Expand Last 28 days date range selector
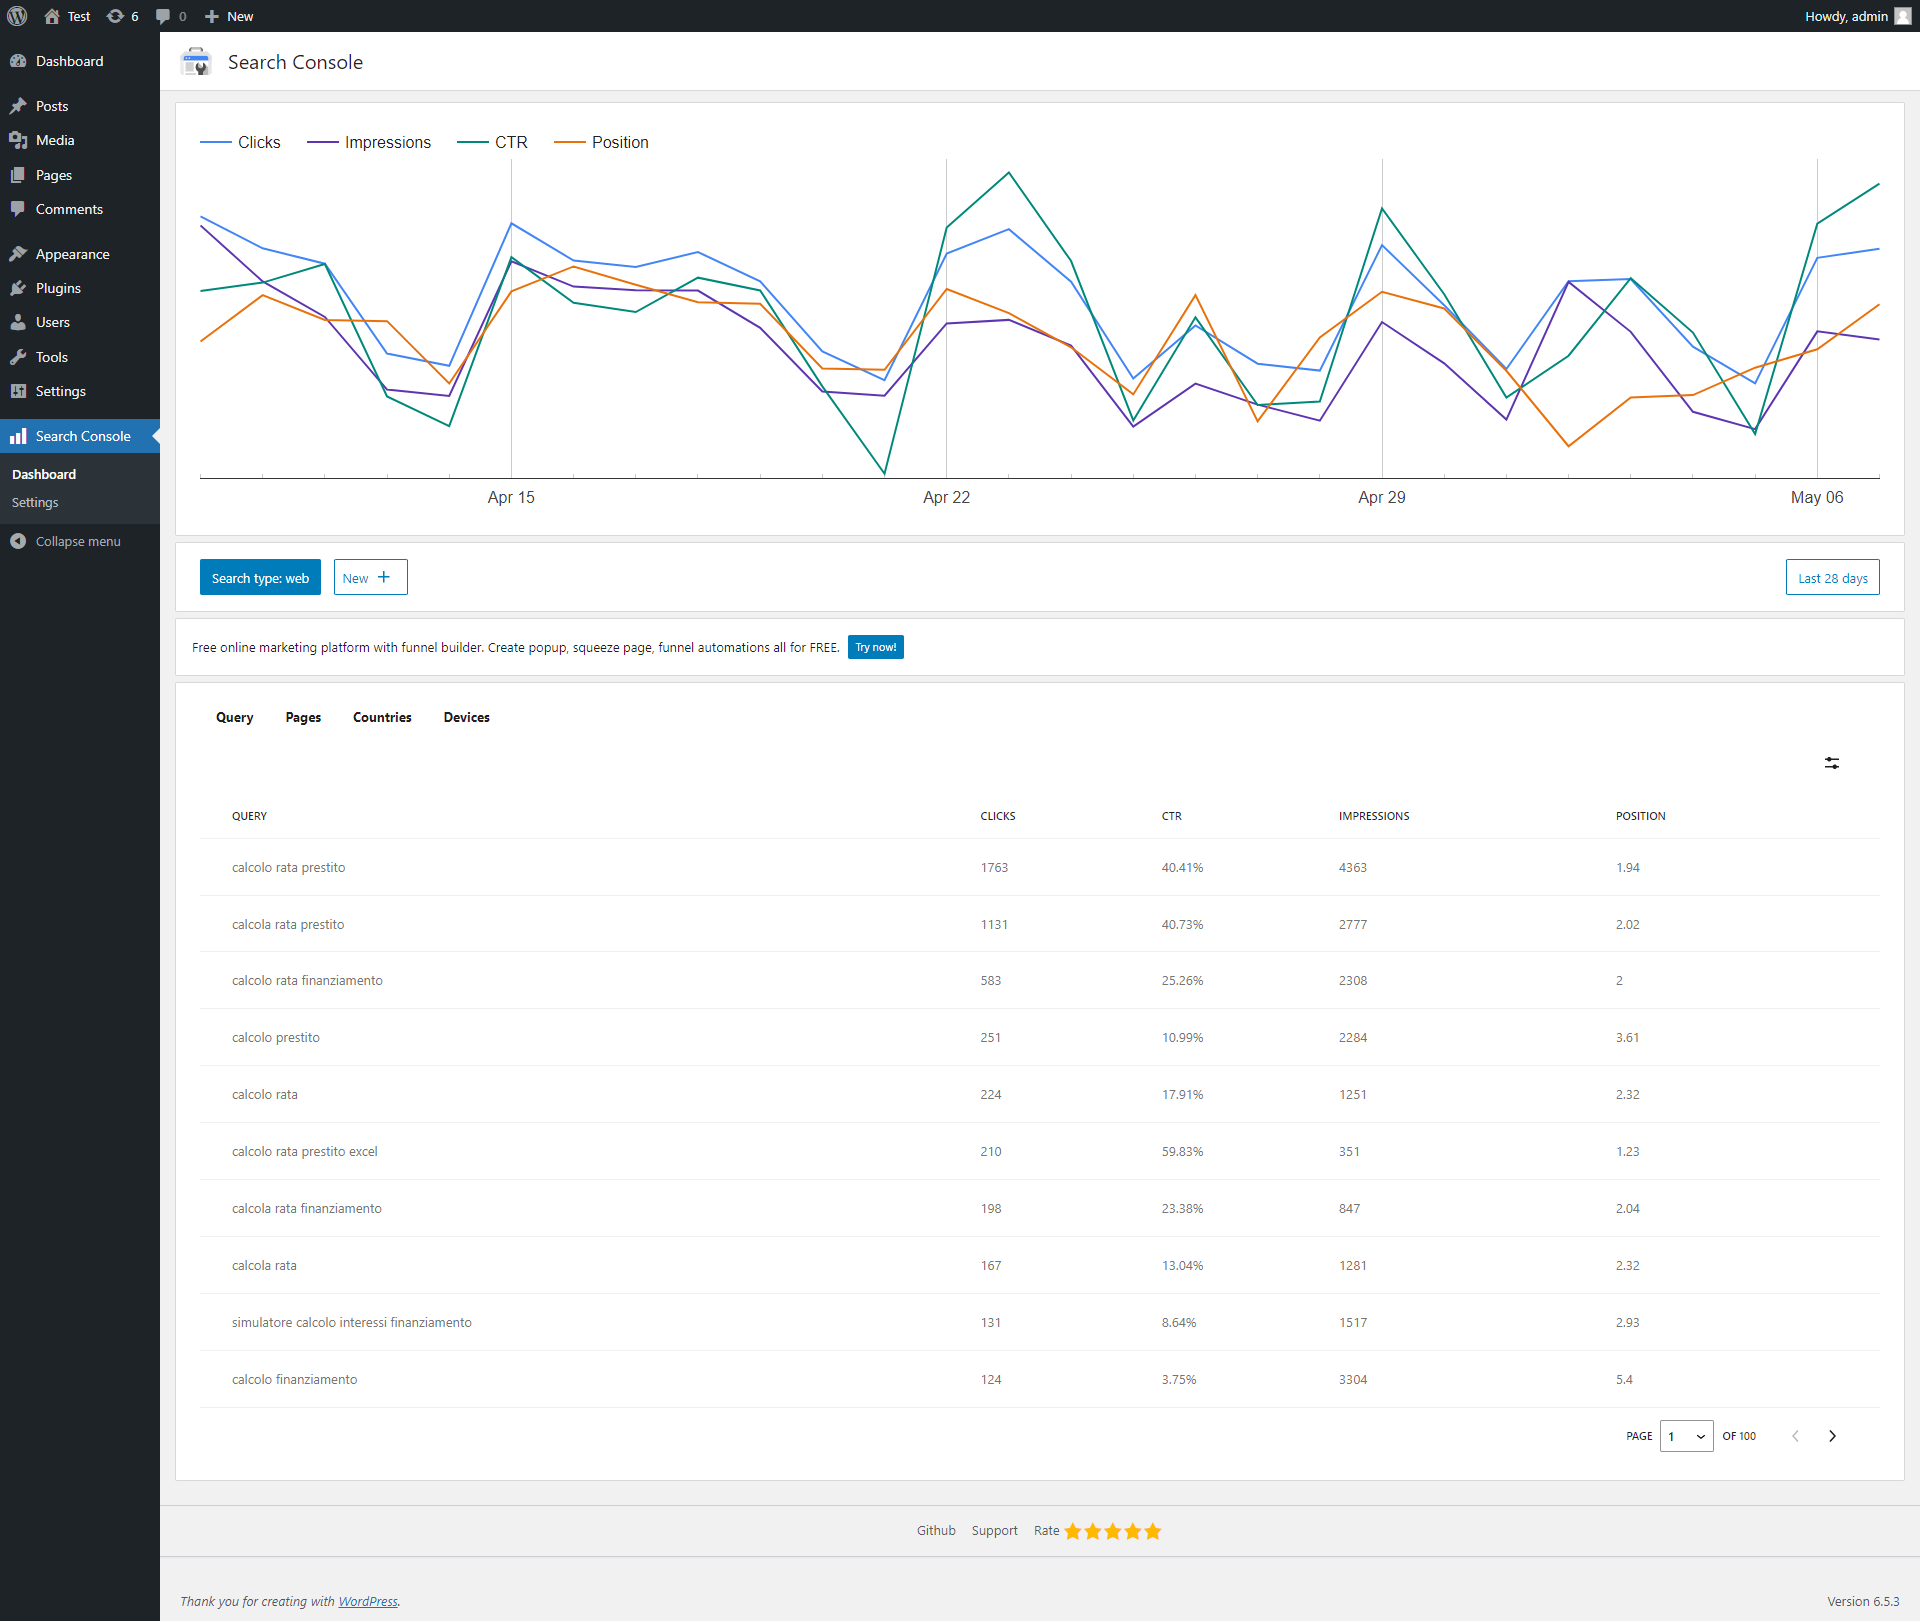 (1830, 576)
